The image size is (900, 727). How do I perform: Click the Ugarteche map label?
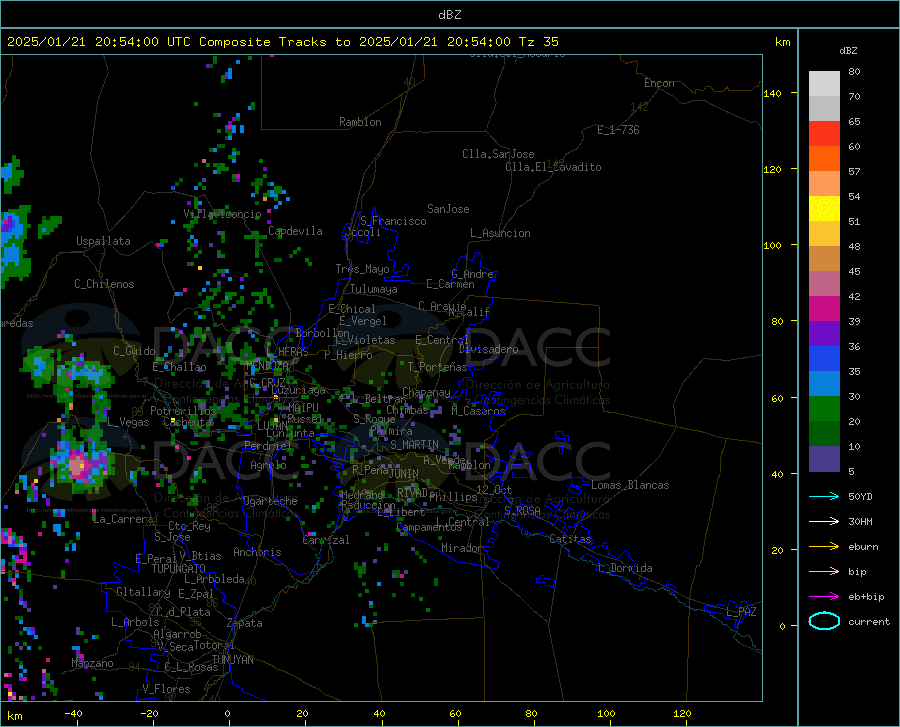270,501
